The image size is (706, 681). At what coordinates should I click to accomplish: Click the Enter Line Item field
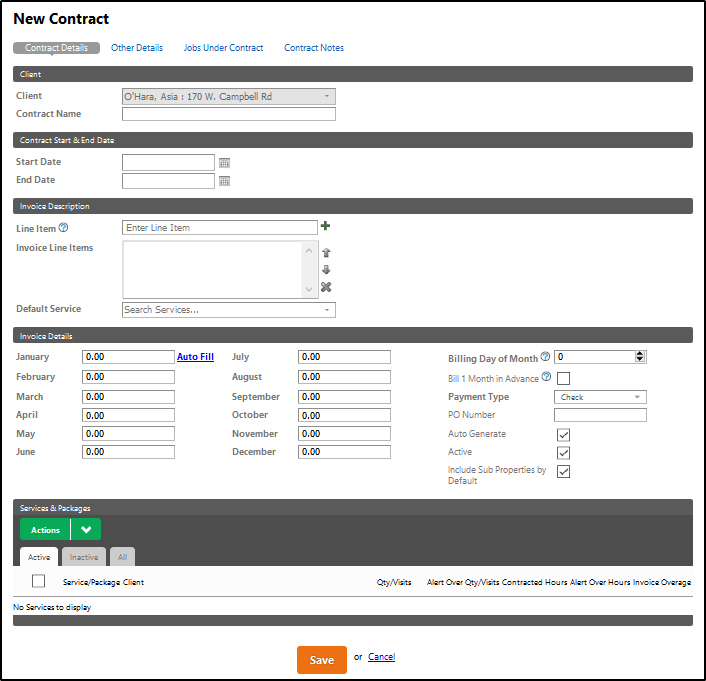pos(220,227)
